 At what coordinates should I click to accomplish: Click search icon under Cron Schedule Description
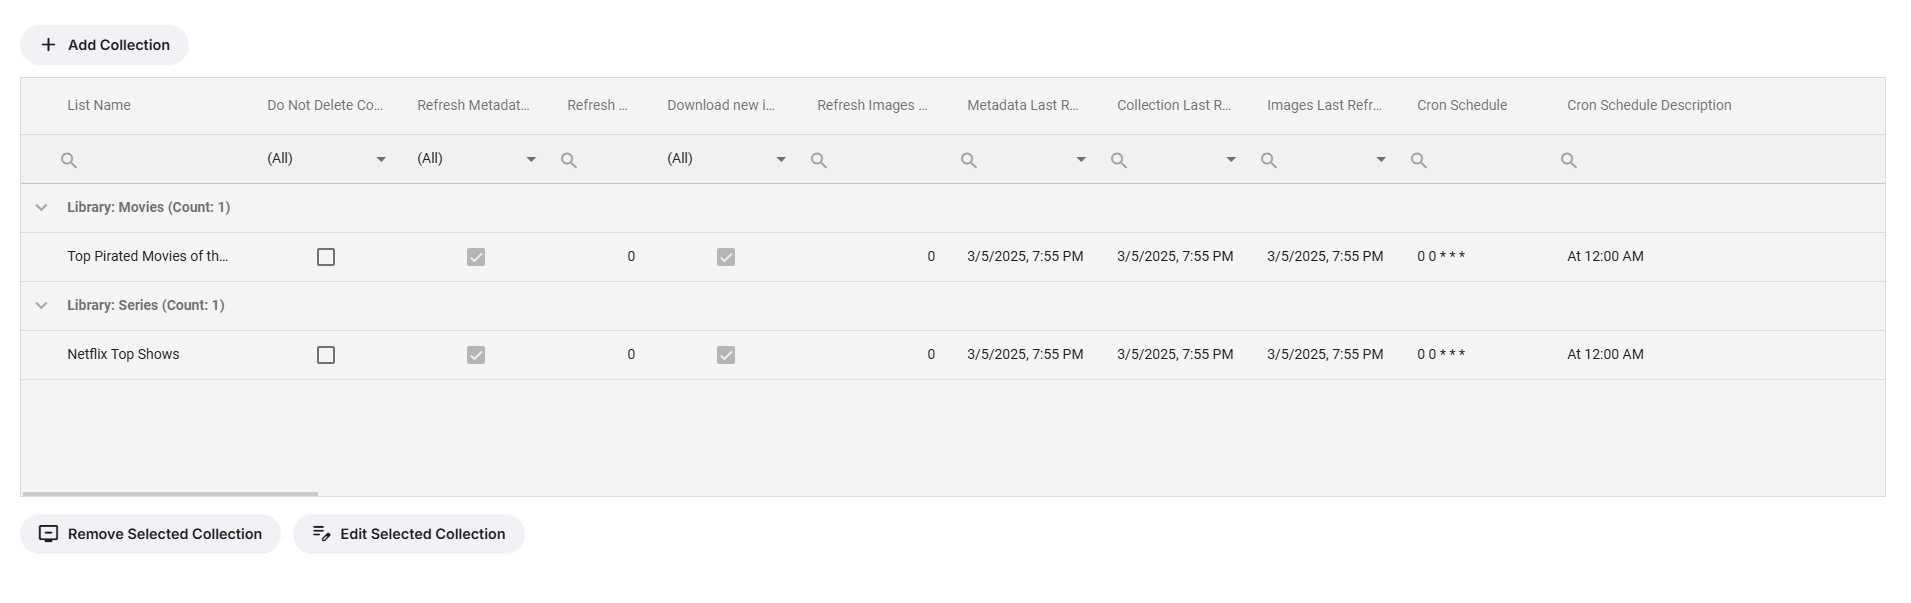[1568, 160]
